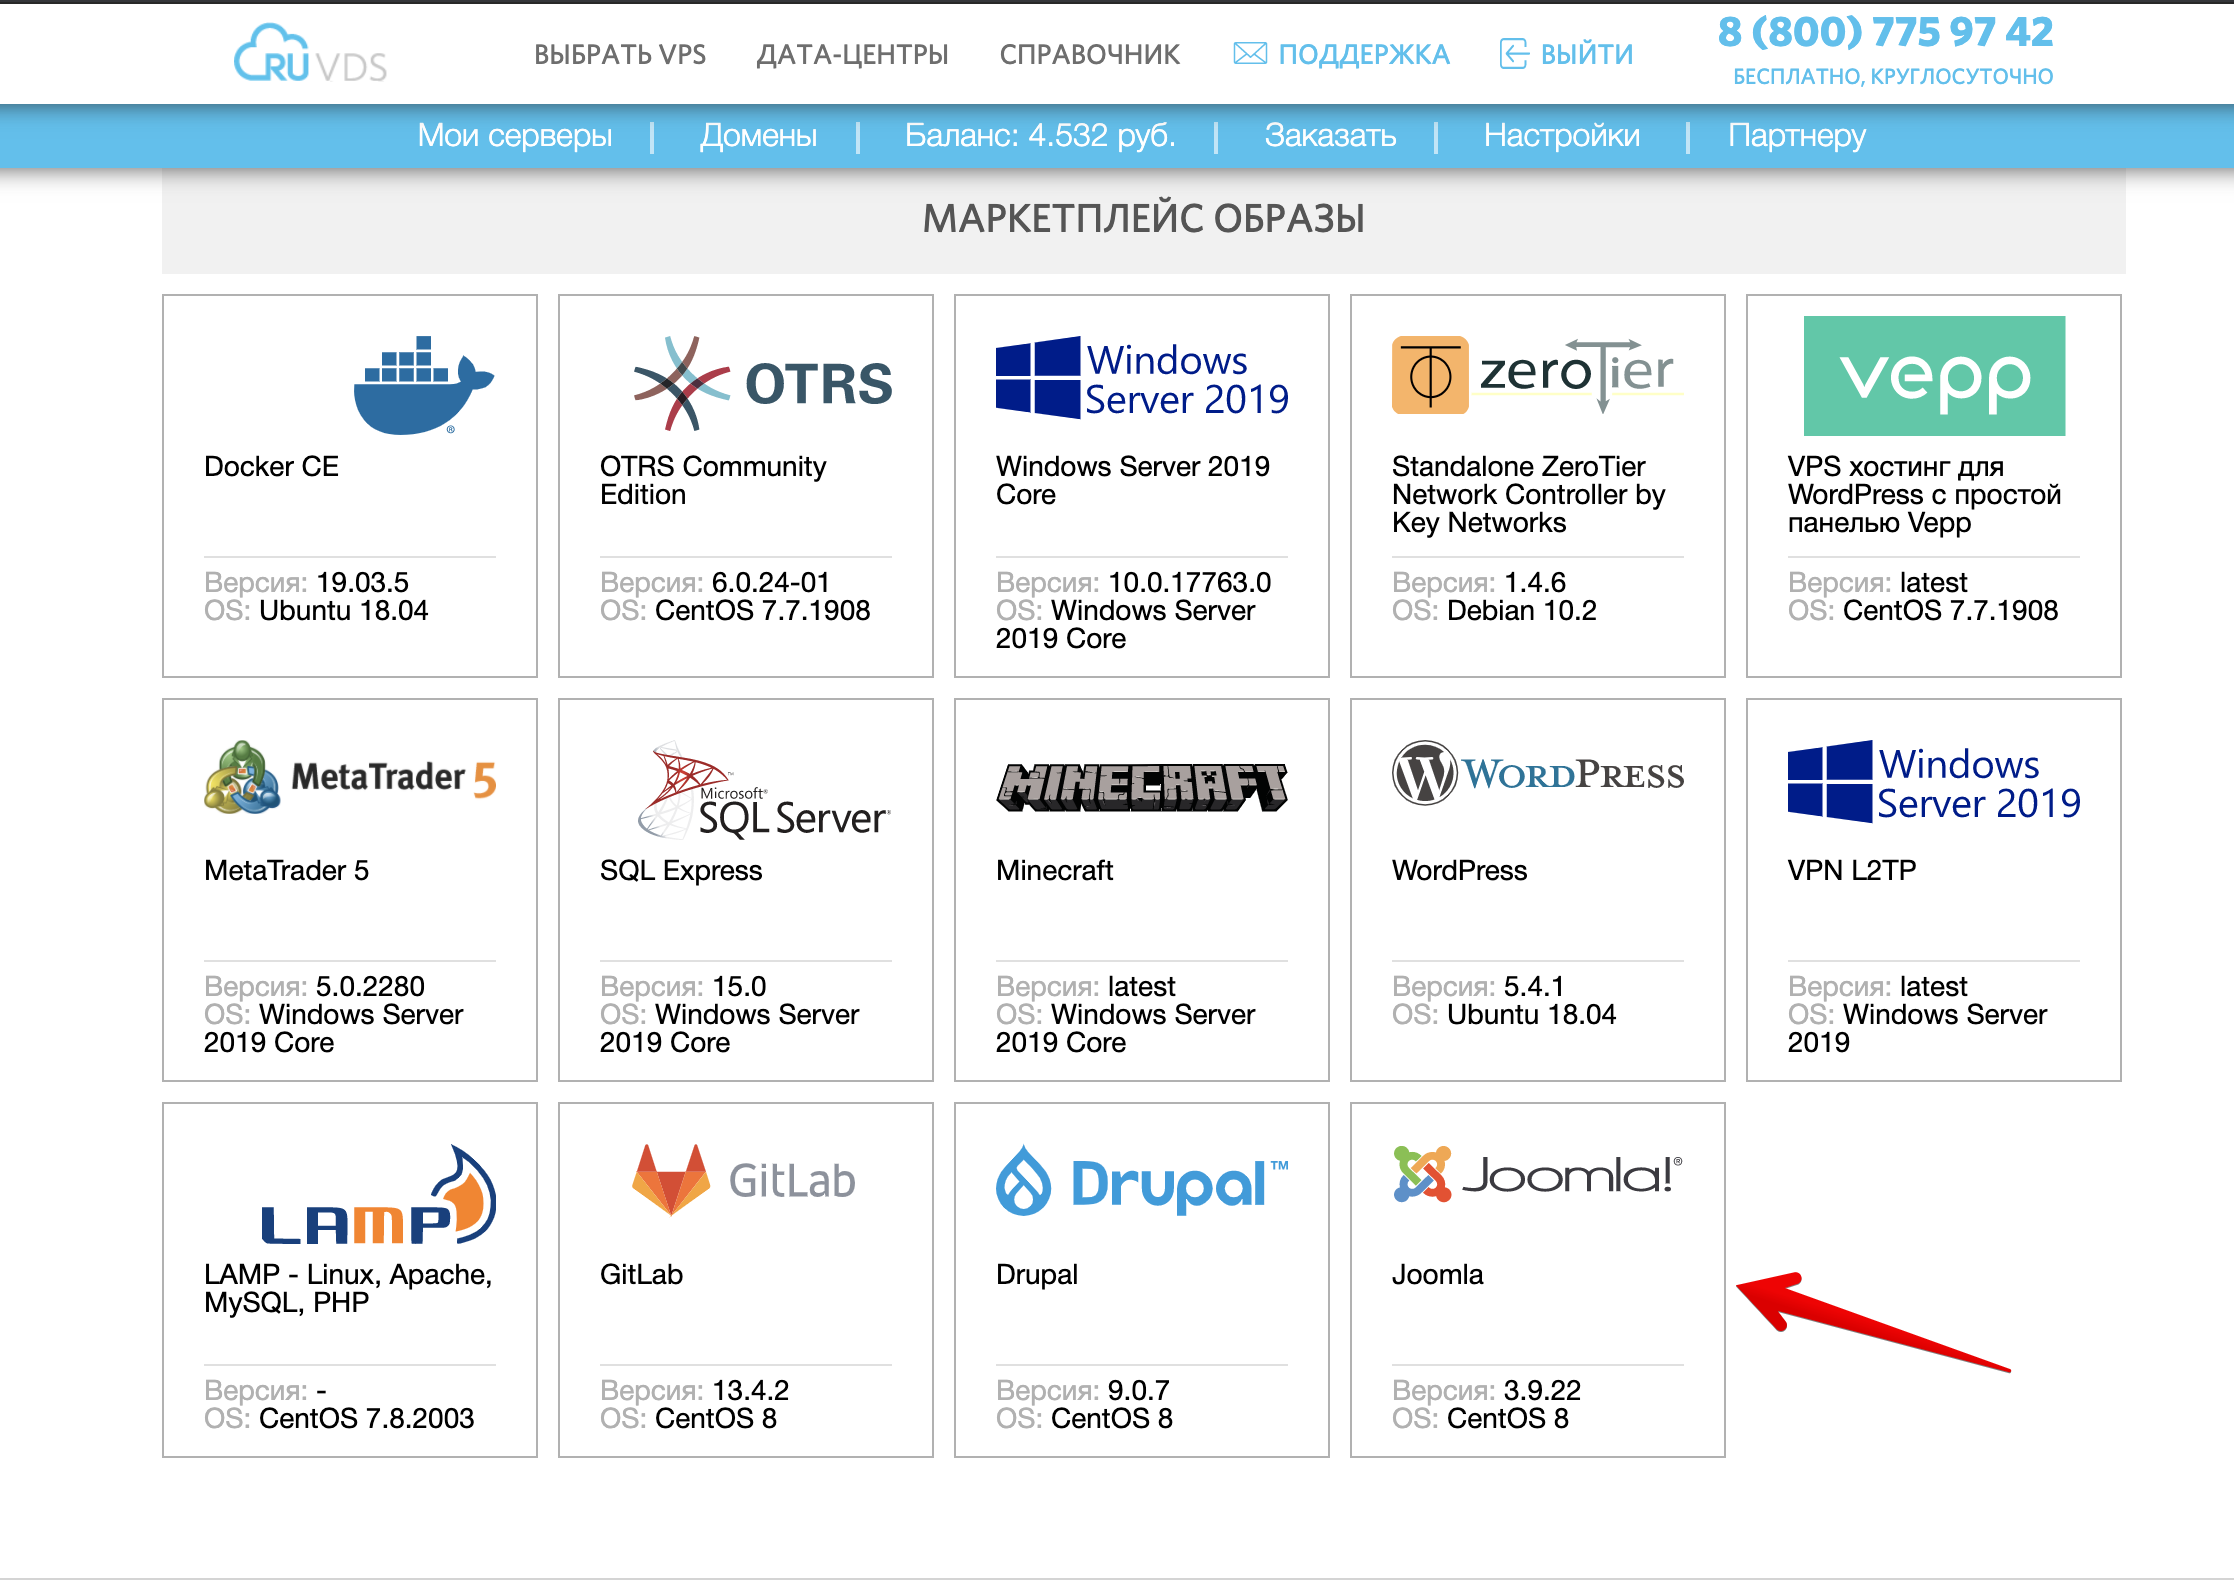Click the Vepp WordPress hosting logo
The image size is (2234, 1584).
click(1930, 376)
